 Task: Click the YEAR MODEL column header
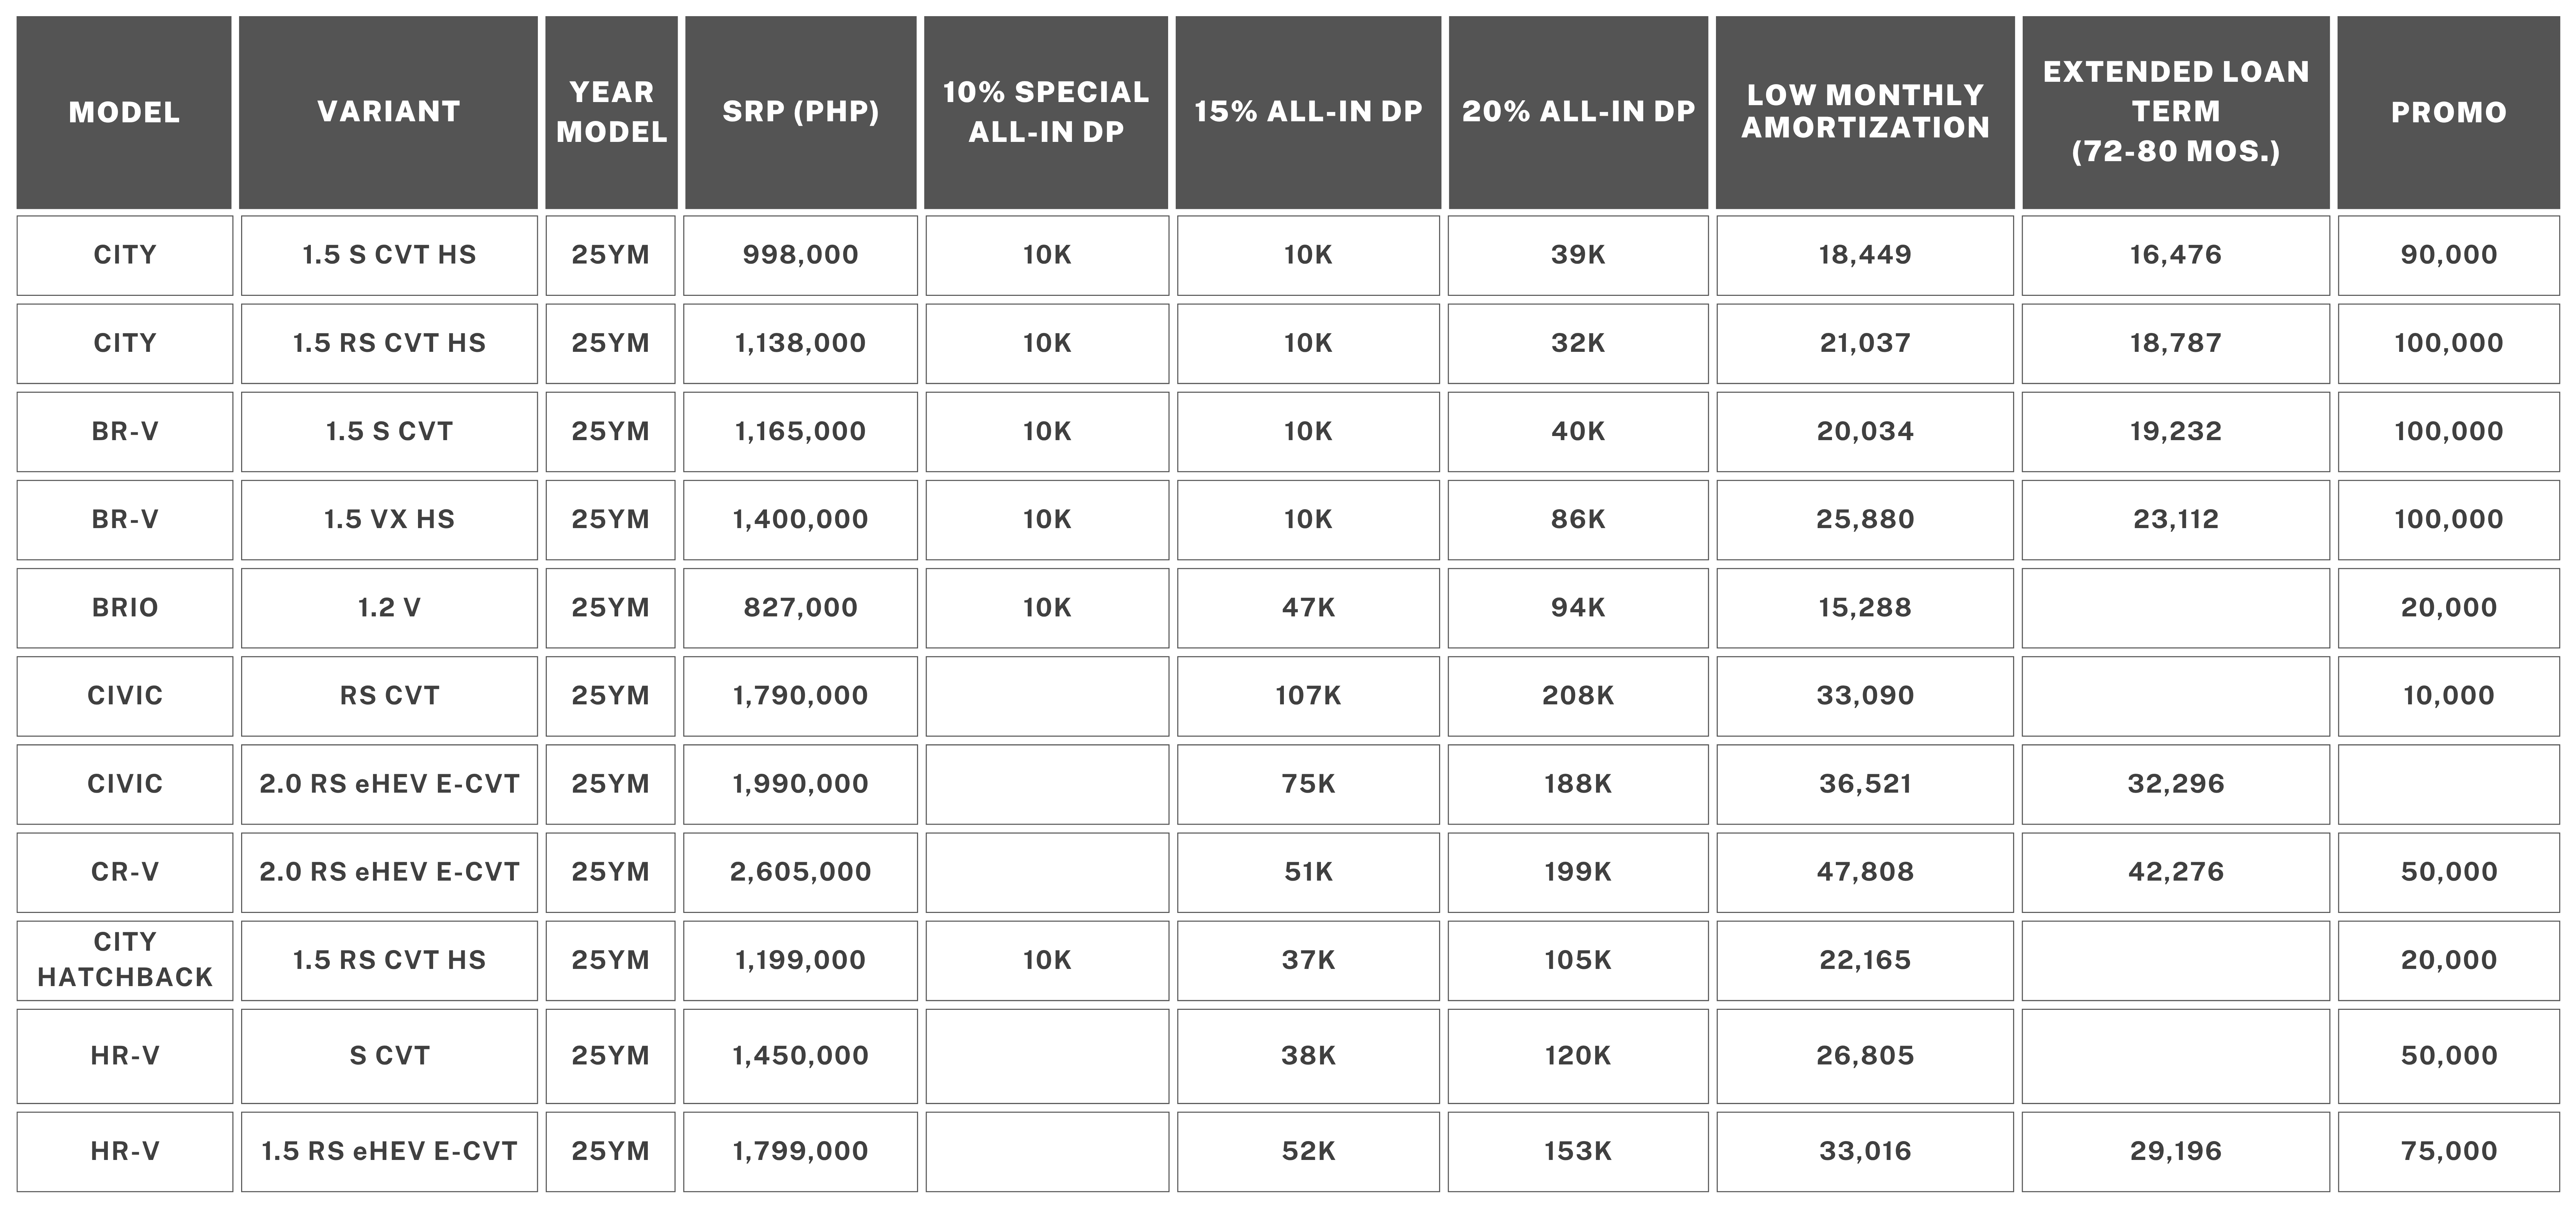pyautogui.click(x=611, y=112)
